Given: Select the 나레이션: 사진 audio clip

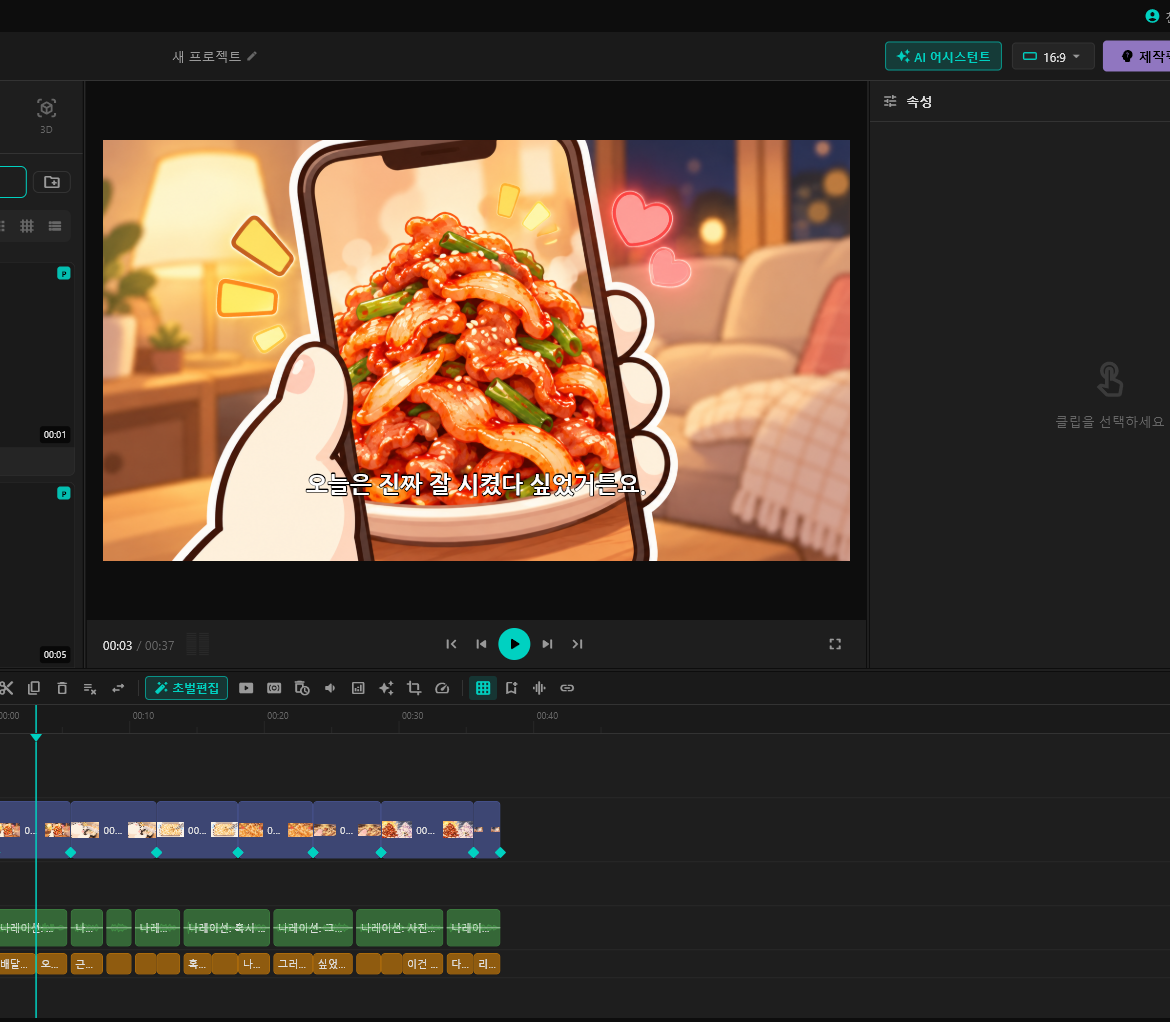Looking at the screenshot, I should 399,928.
